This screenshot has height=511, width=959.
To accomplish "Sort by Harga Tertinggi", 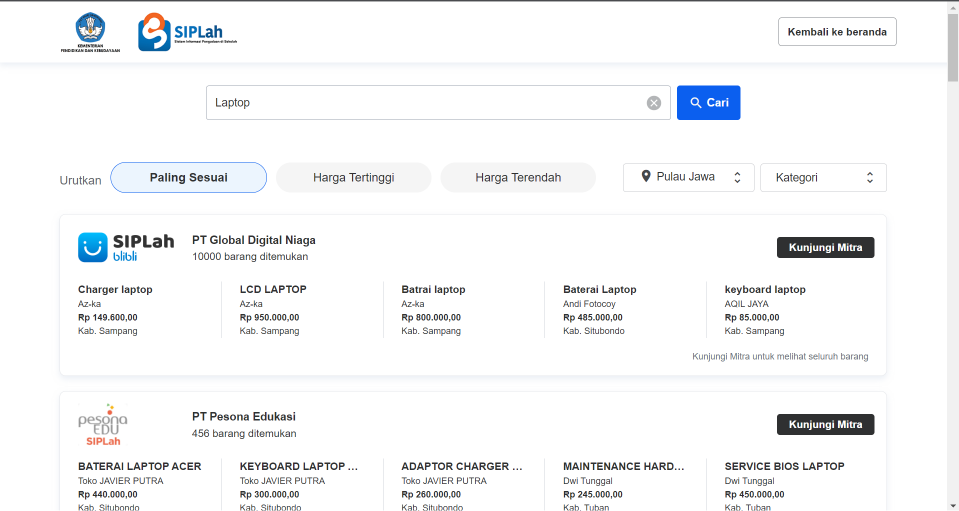I will click(x=354, y=177).
